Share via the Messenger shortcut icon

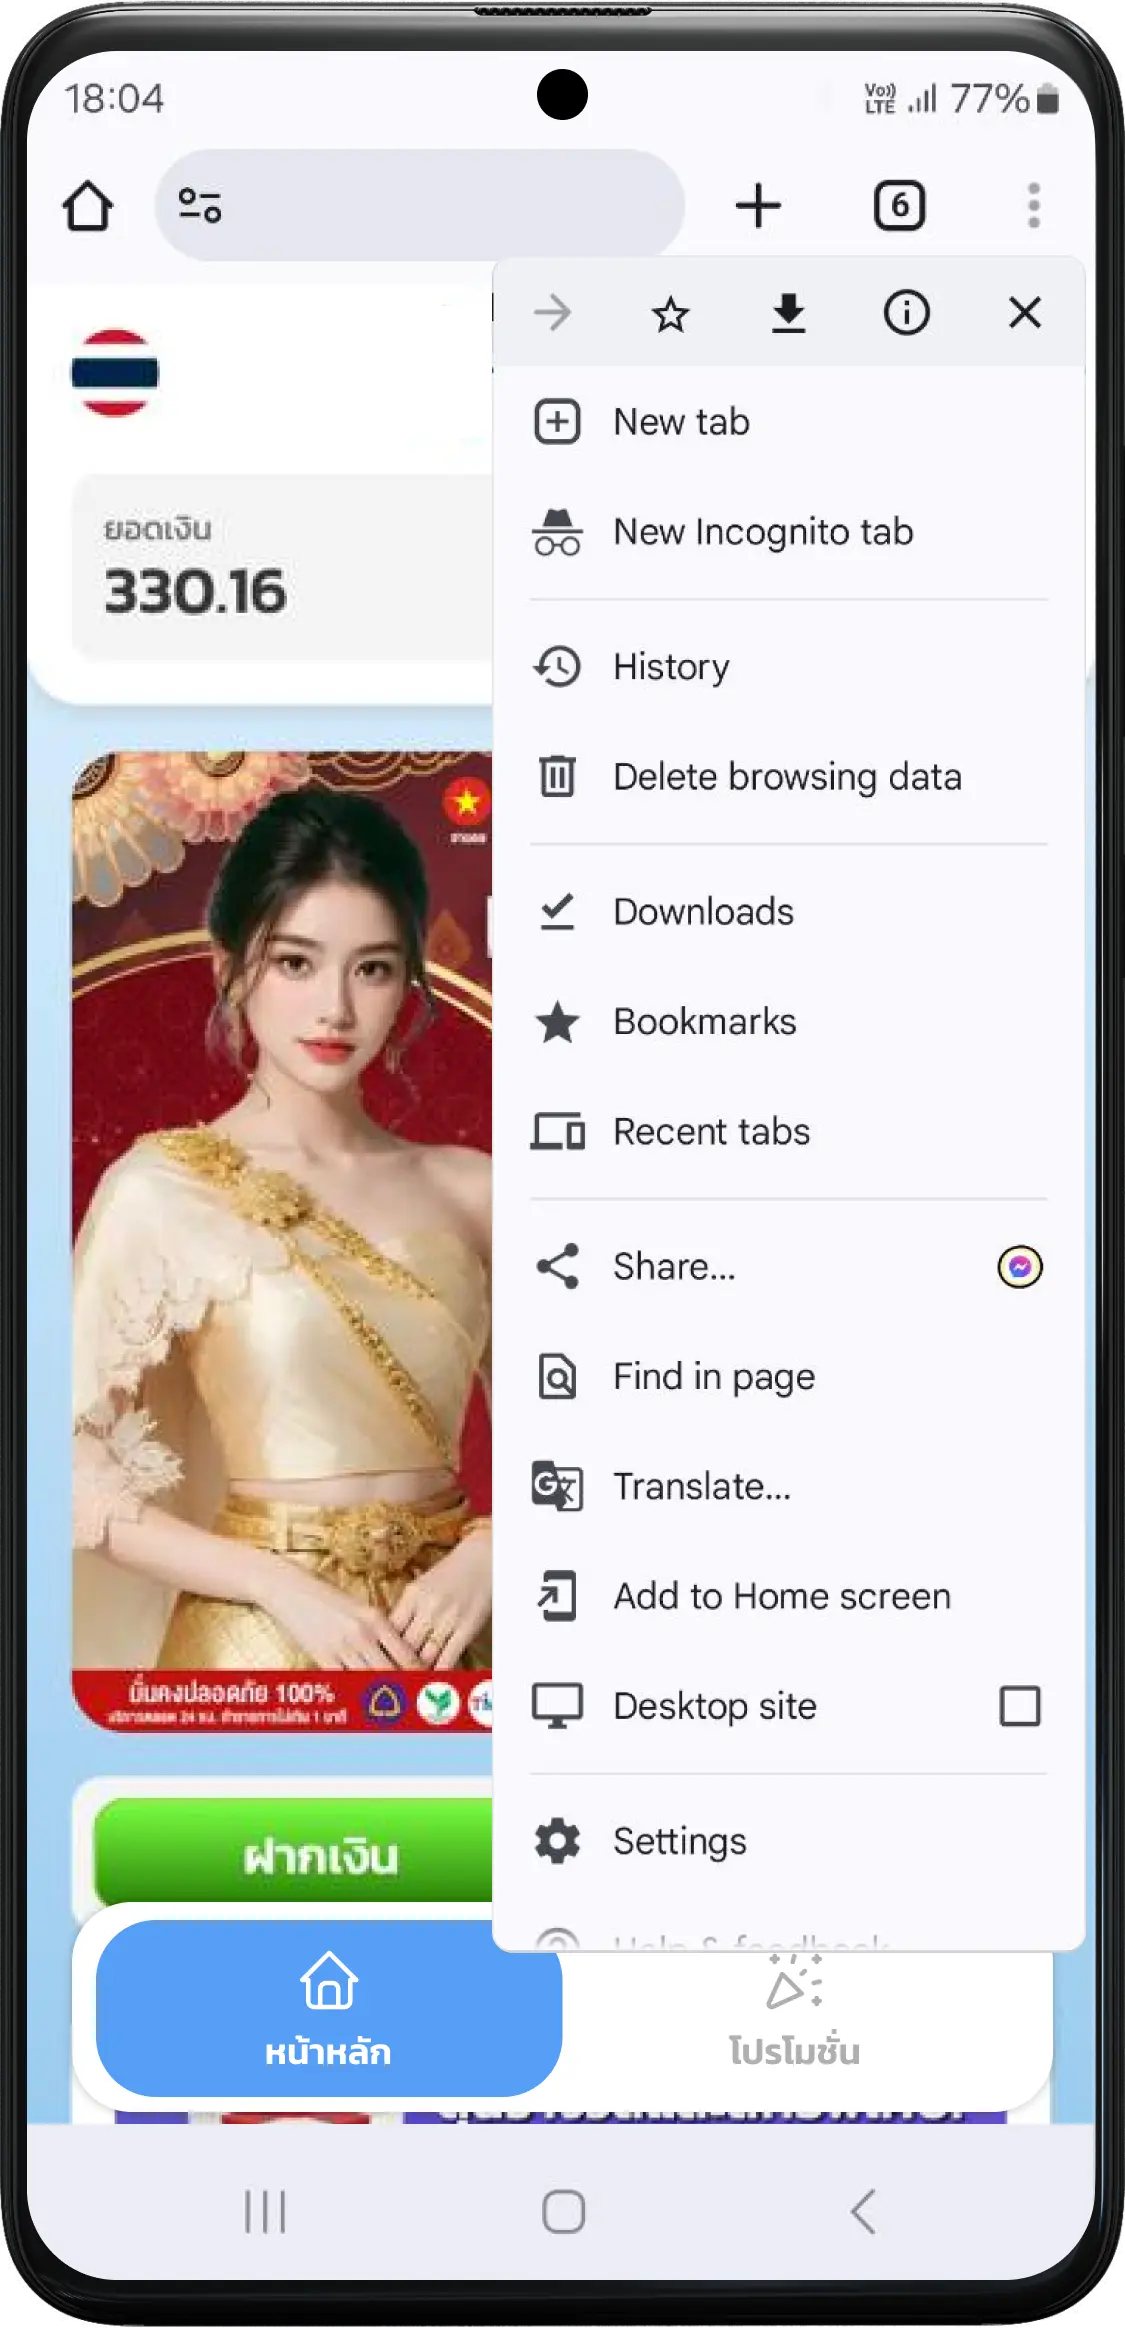(1019, 1267)
